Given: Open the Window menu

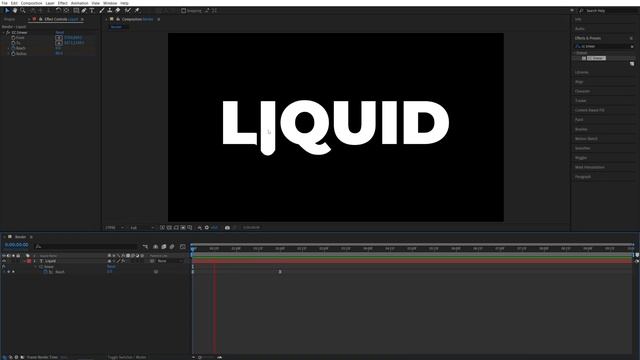Looking at the screenshot, I should coord(110,3).
